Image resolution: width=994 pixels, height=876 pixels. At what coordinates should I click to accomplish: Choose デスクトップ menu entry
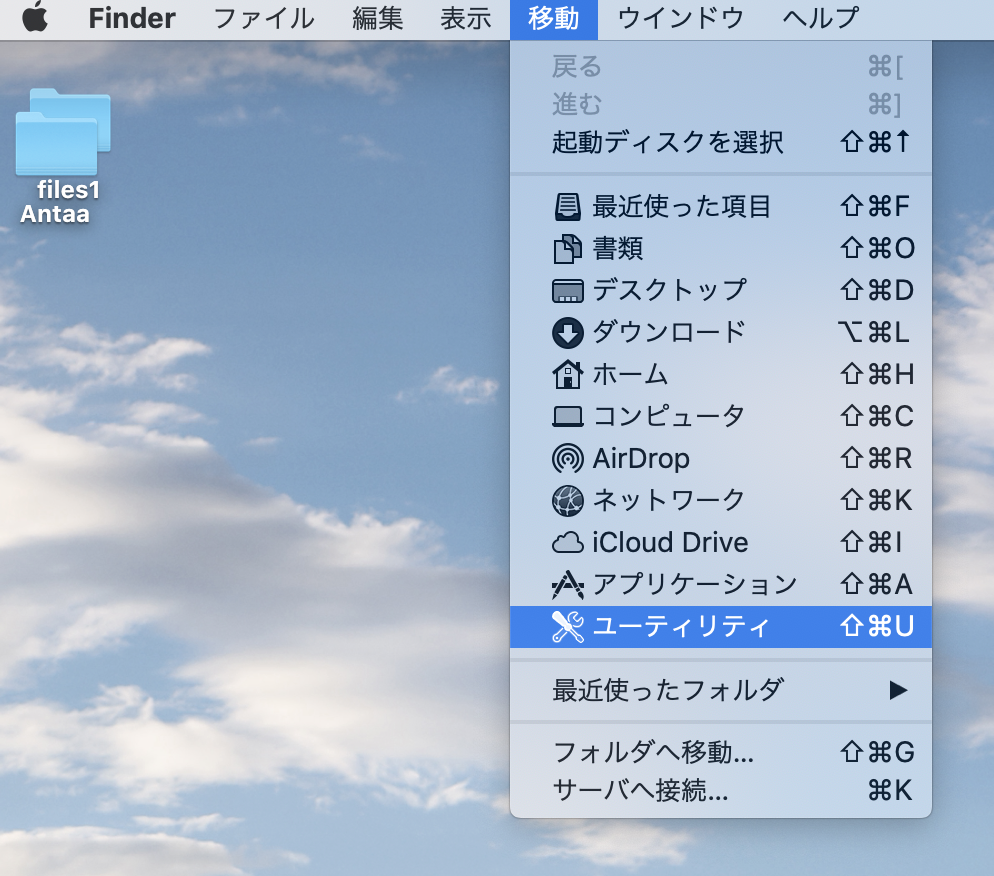721,291
